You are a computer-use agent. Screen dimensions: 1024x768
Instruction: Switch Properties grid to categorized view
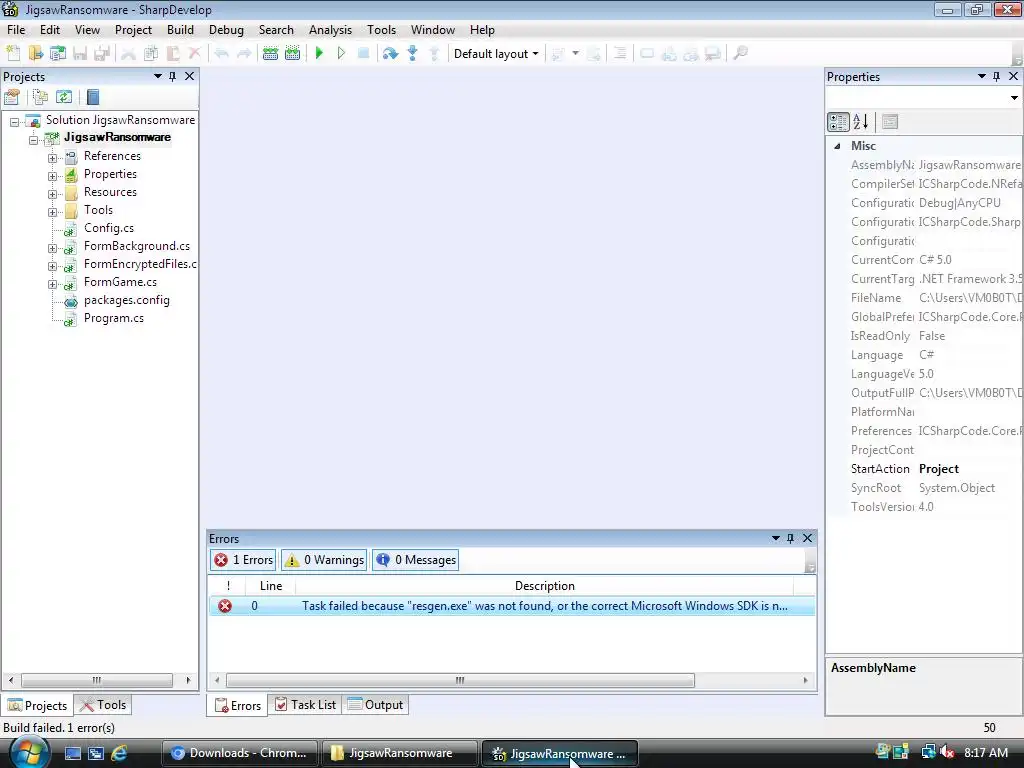[x=838, y=121]
